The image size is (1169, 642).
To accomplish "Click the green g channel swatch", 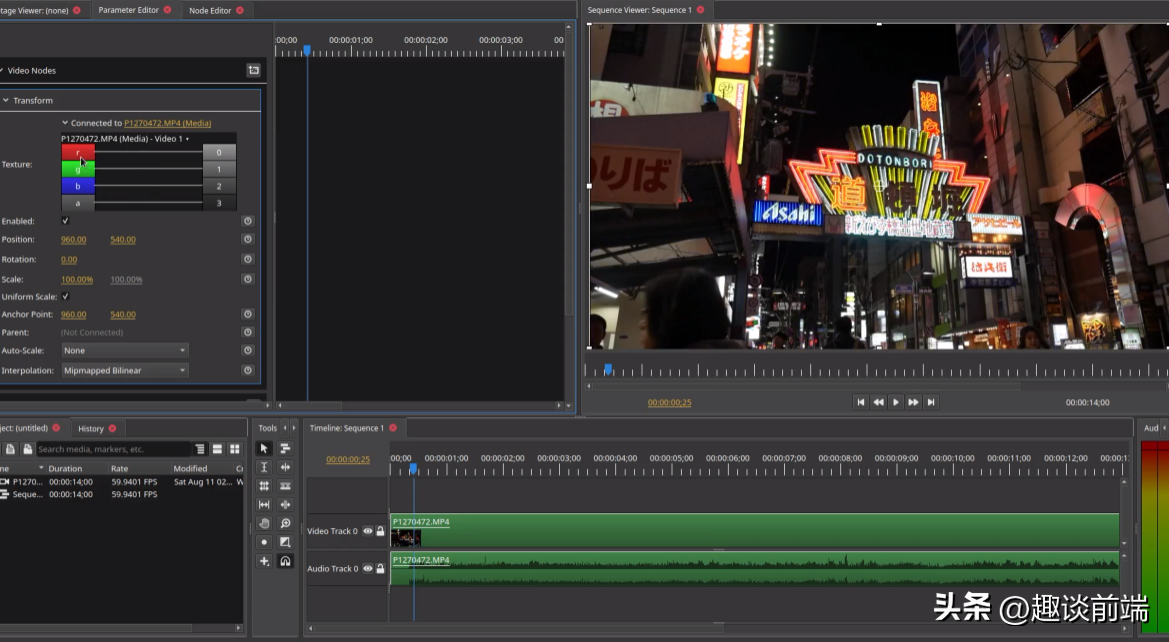I will 78,169.
